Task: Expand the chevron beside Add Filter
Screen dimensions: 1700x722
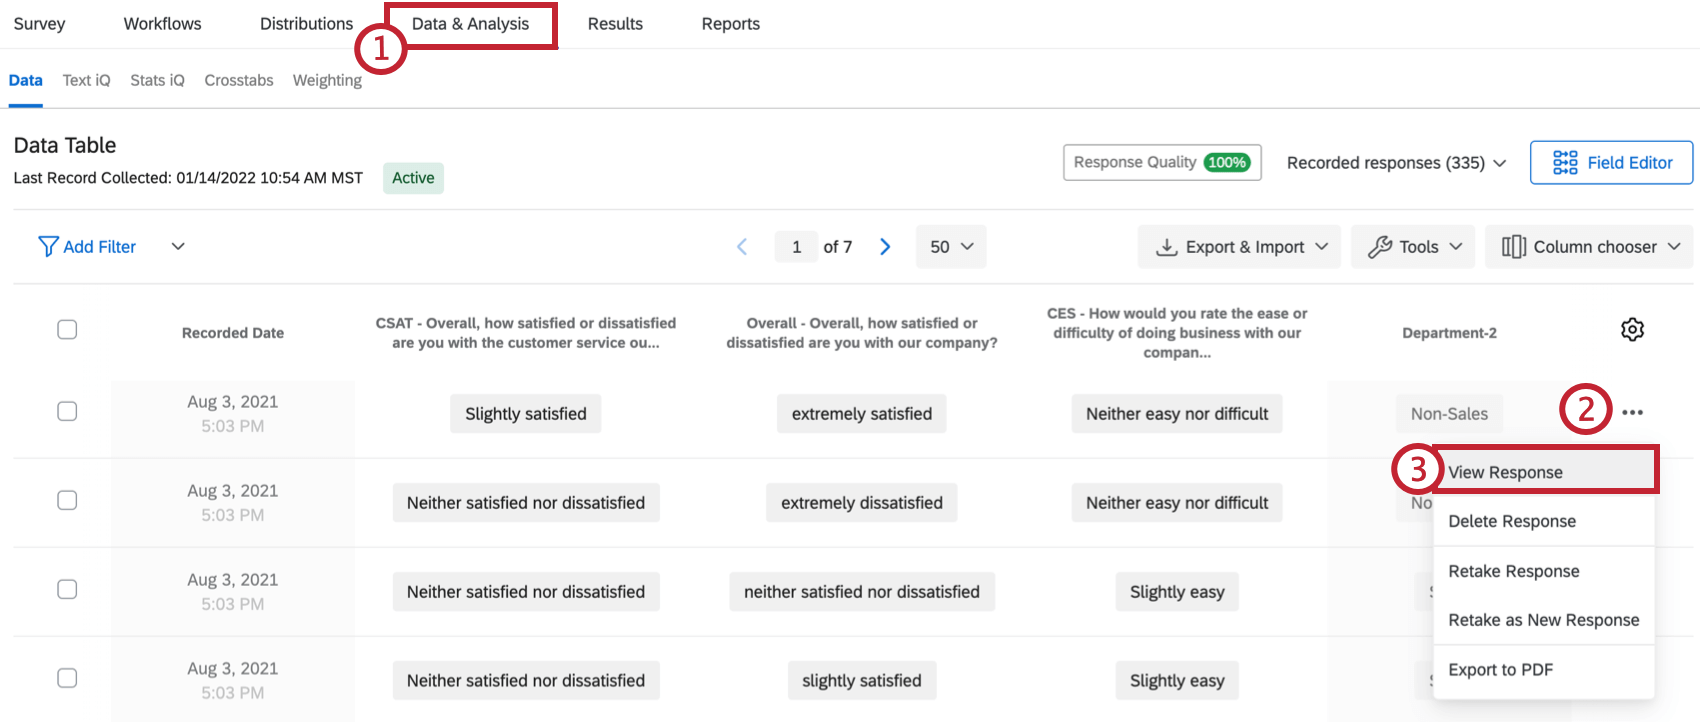Action: tap(178, 247)
